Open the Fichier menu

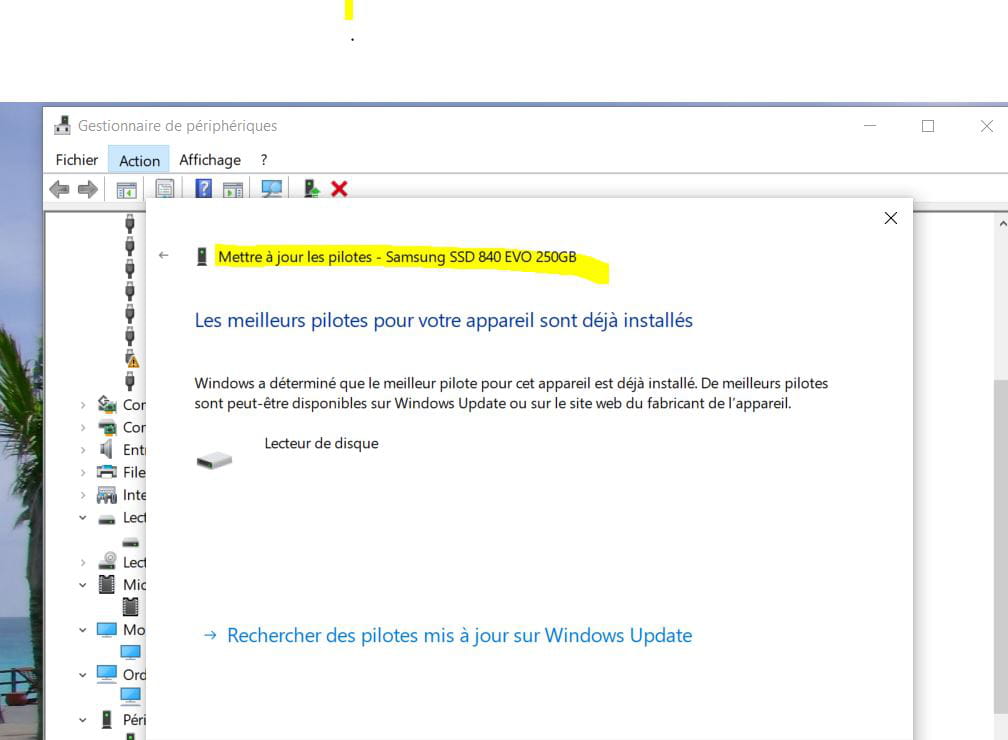(x=76, y=159)
